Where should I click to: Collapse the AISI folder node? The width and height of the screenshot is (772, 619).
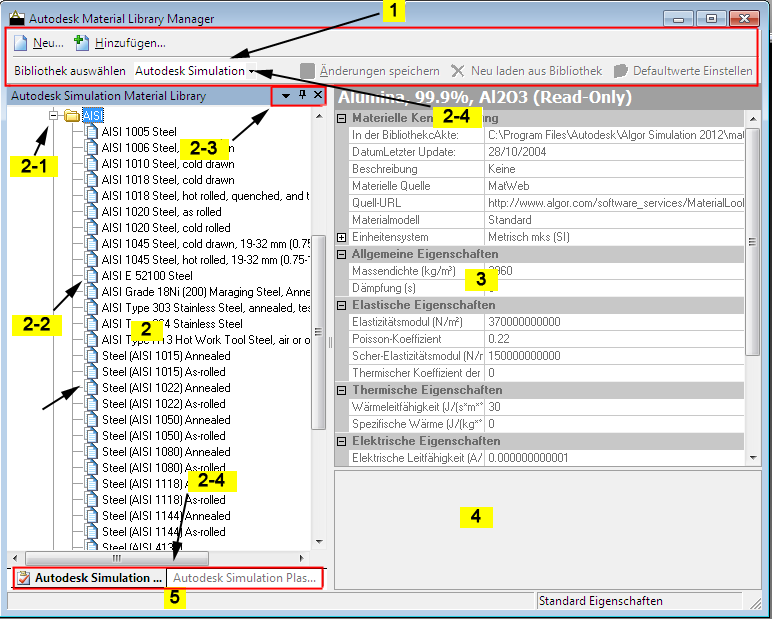(x=54, y=116)
